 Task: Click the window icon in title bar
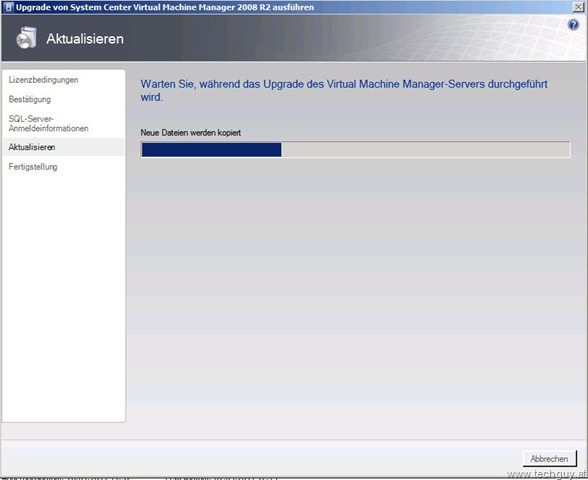pyautogui.click(x=8, y=7)
